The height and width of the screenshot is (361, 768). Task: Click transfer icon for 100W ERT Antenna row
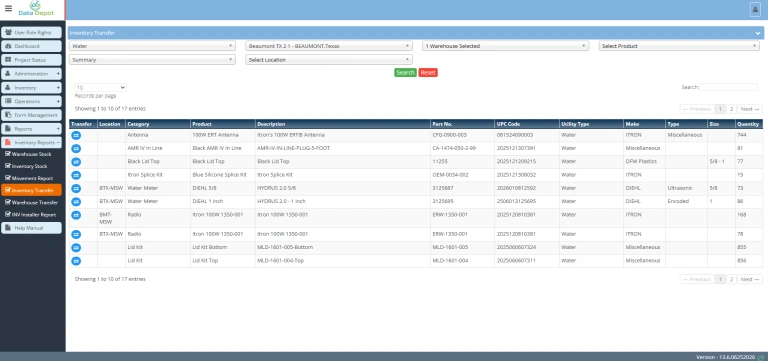[76, 135]
